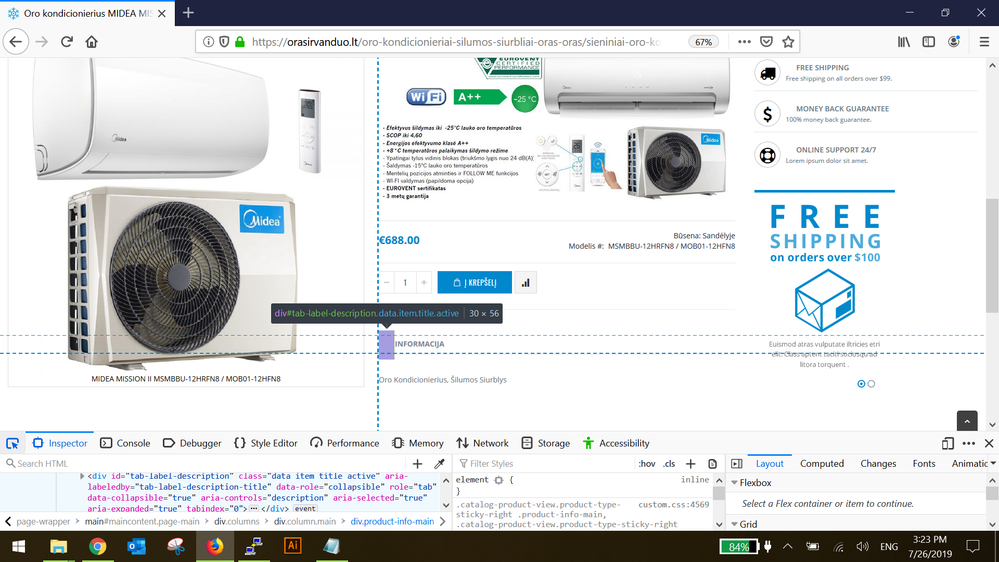The image size is (999, 562).
Task: Show sidebars icon in toolbar
Action: tap(929, 42)
